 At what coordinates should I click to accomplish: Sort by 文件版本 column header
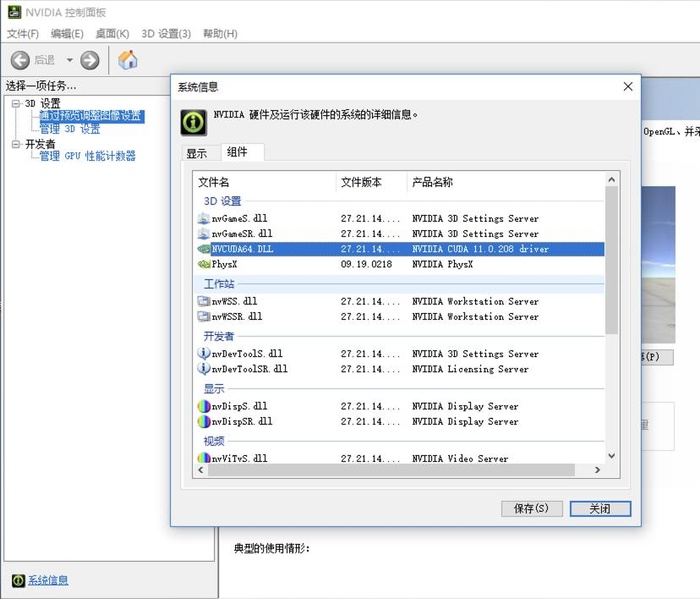(371, 182)
